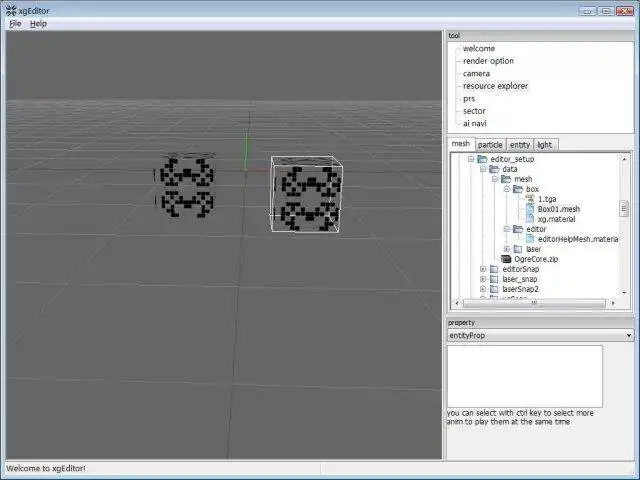This screenshot has width=640, height=480.
Task: Click the data folder icon
Action: pos(494,169)
